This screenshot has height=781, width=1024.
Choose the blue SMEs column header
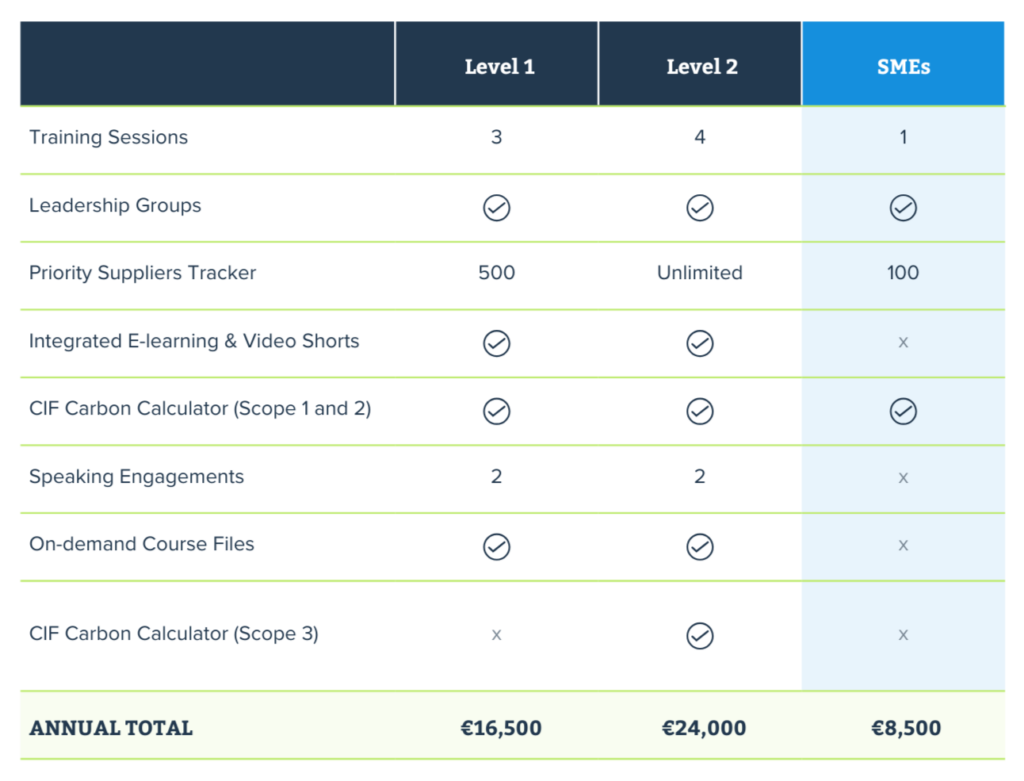pos(903,63)
